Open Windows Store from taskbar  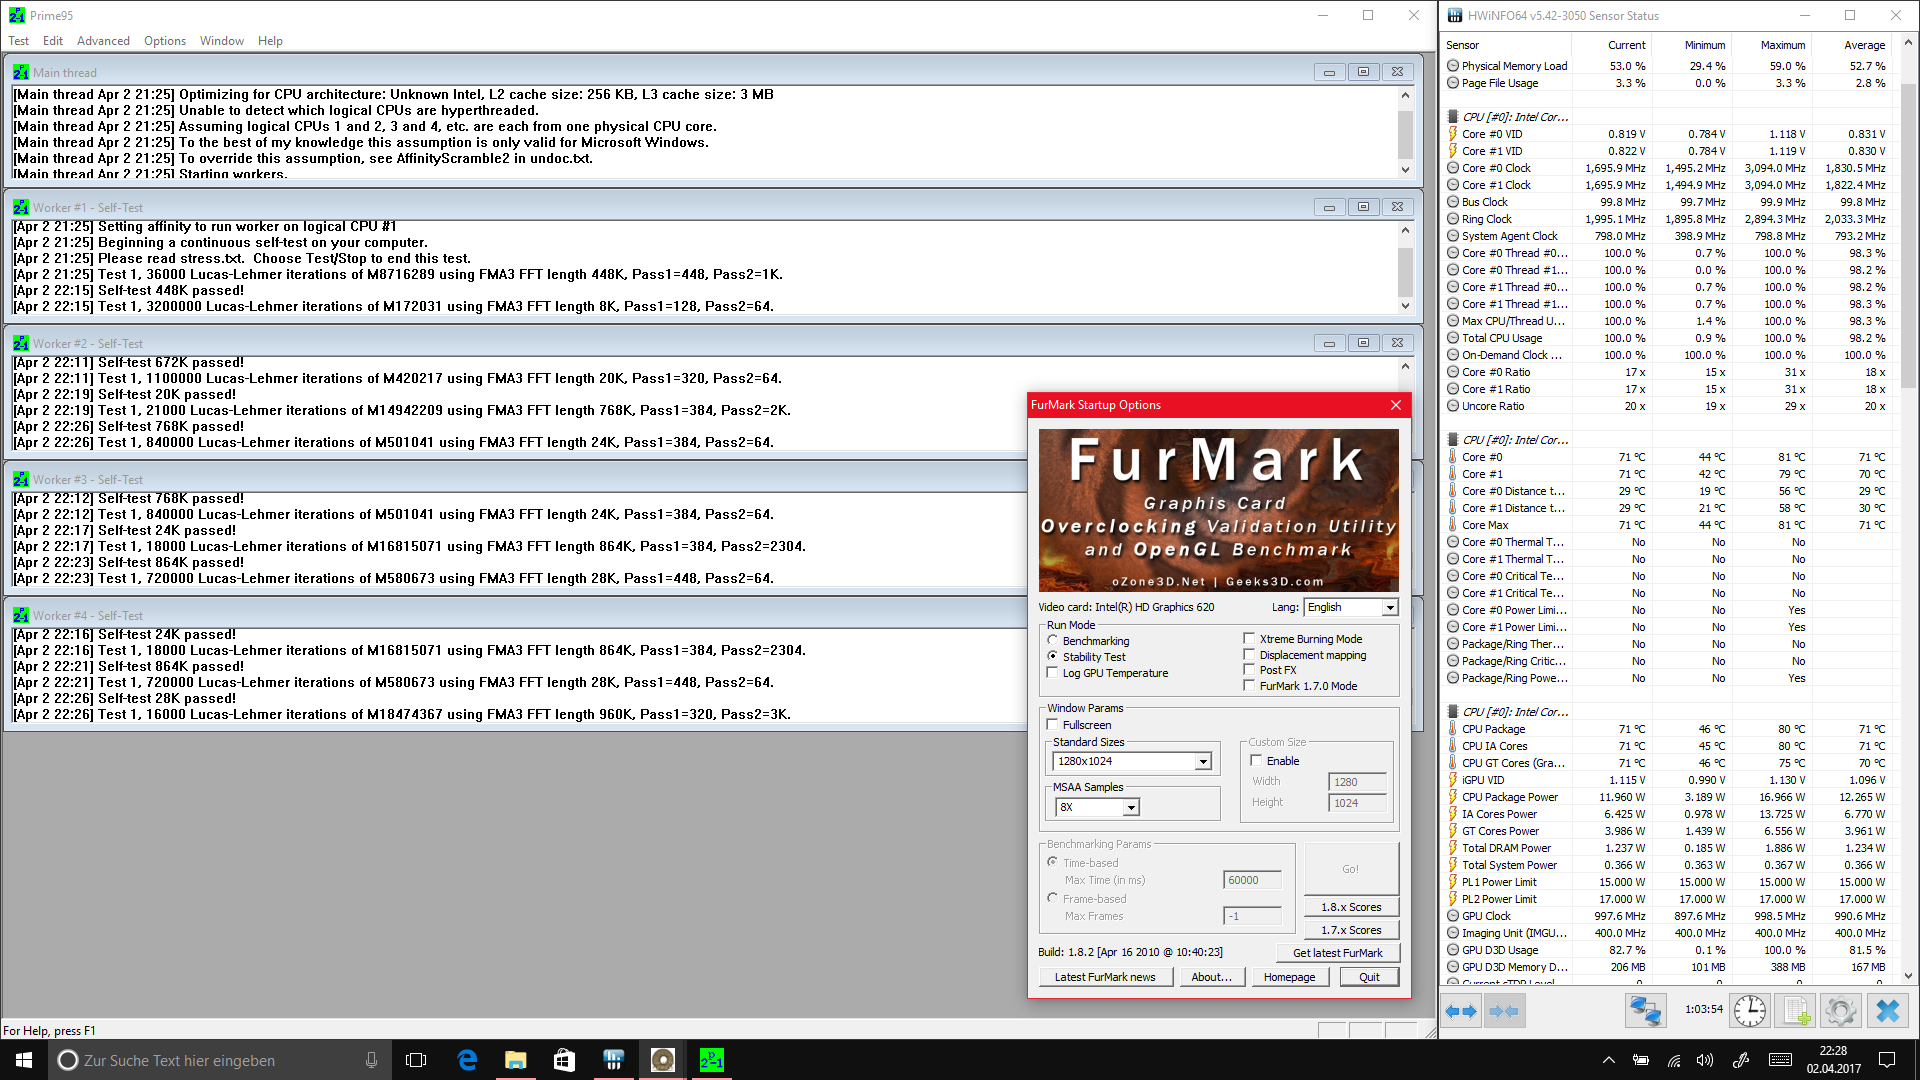pos(564,1060)
